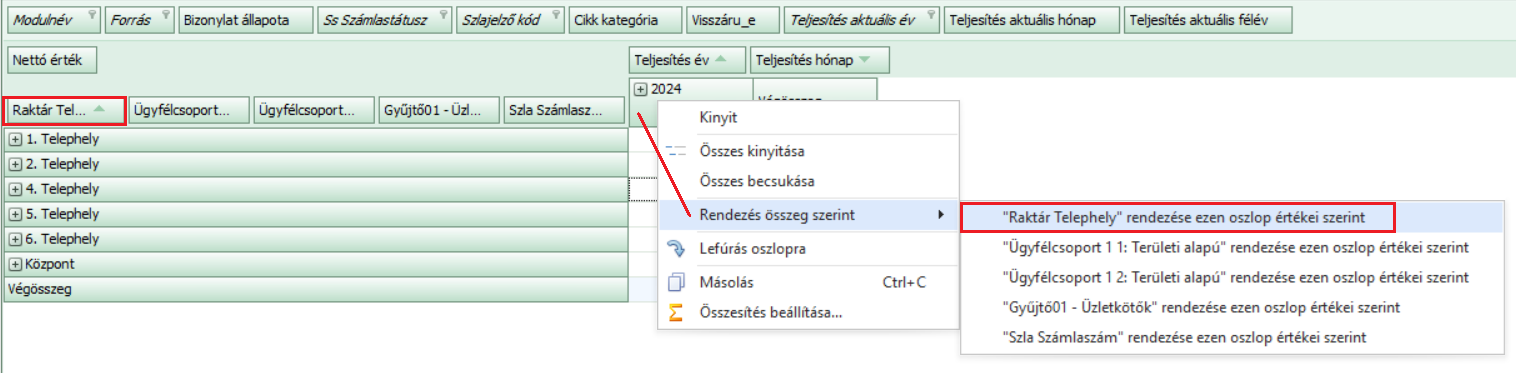Image resolution: width=1516 pixels, height=373 pixels.
Task: Click filter icon on Teljesítés aktuális év
Action: 930,15
